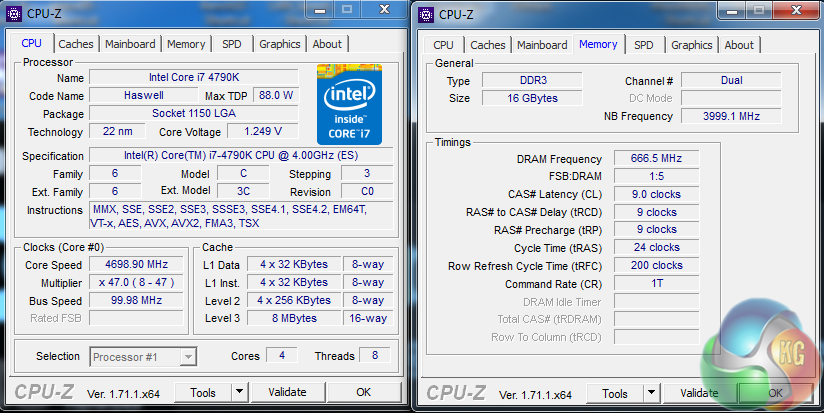The width and height of the screenshot is (824, 413).
Task: Open Tools dropdown arrow in right window
Action: click(651, 393)
